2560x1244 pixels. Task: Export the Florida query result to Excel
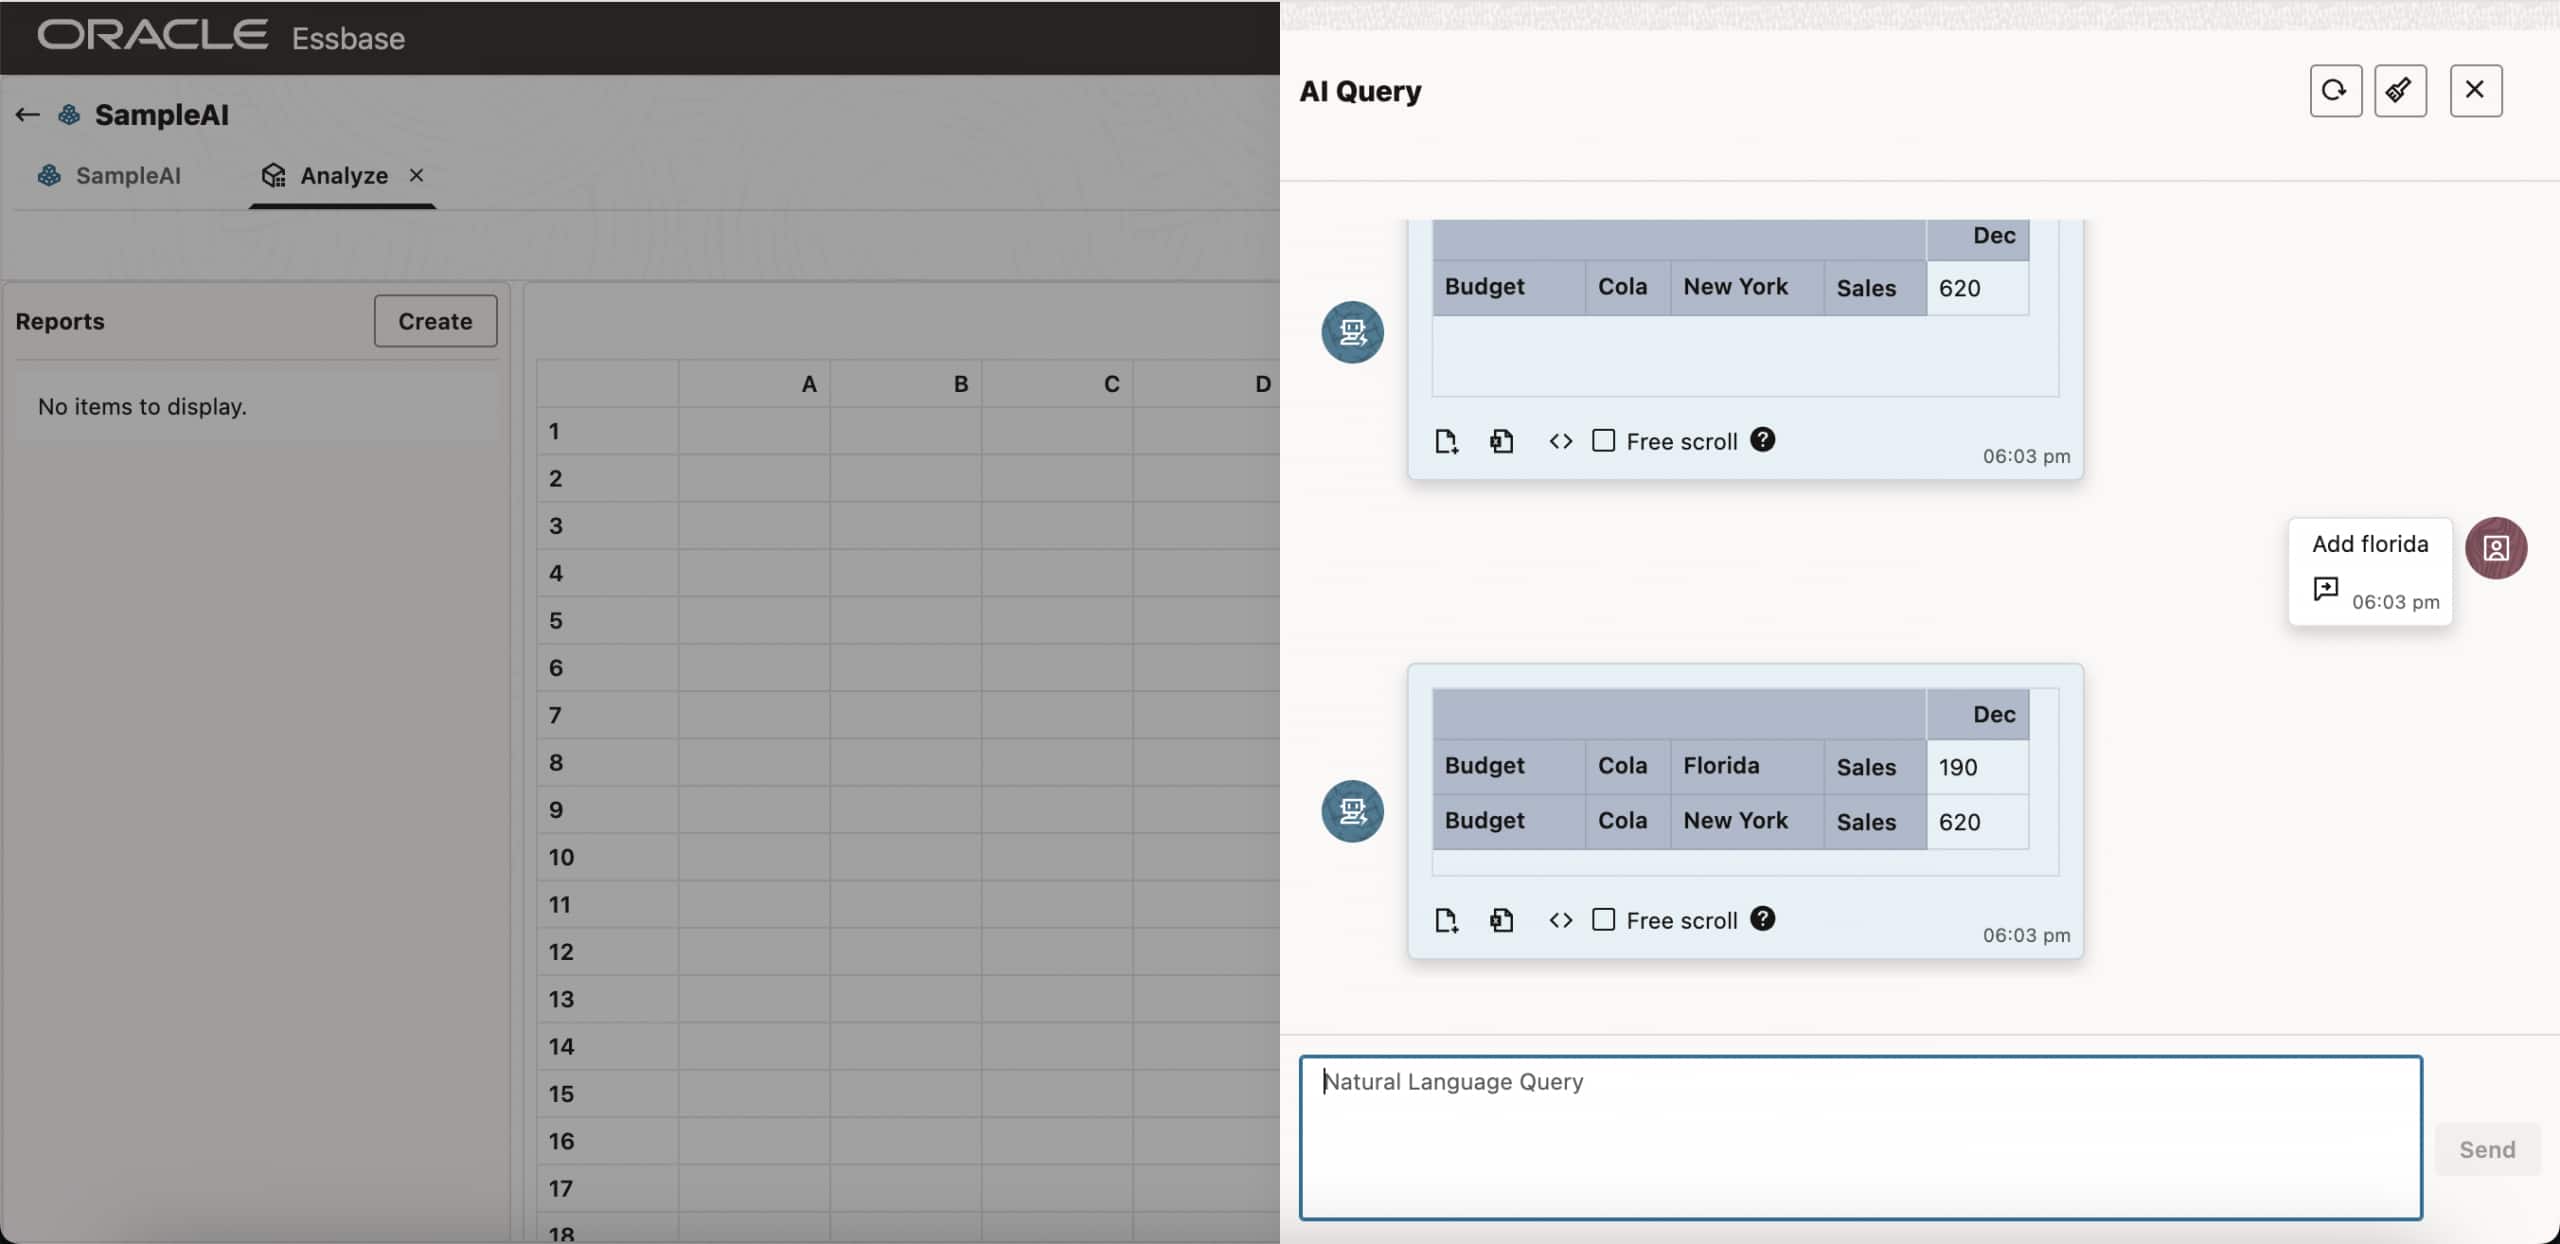1501,919
